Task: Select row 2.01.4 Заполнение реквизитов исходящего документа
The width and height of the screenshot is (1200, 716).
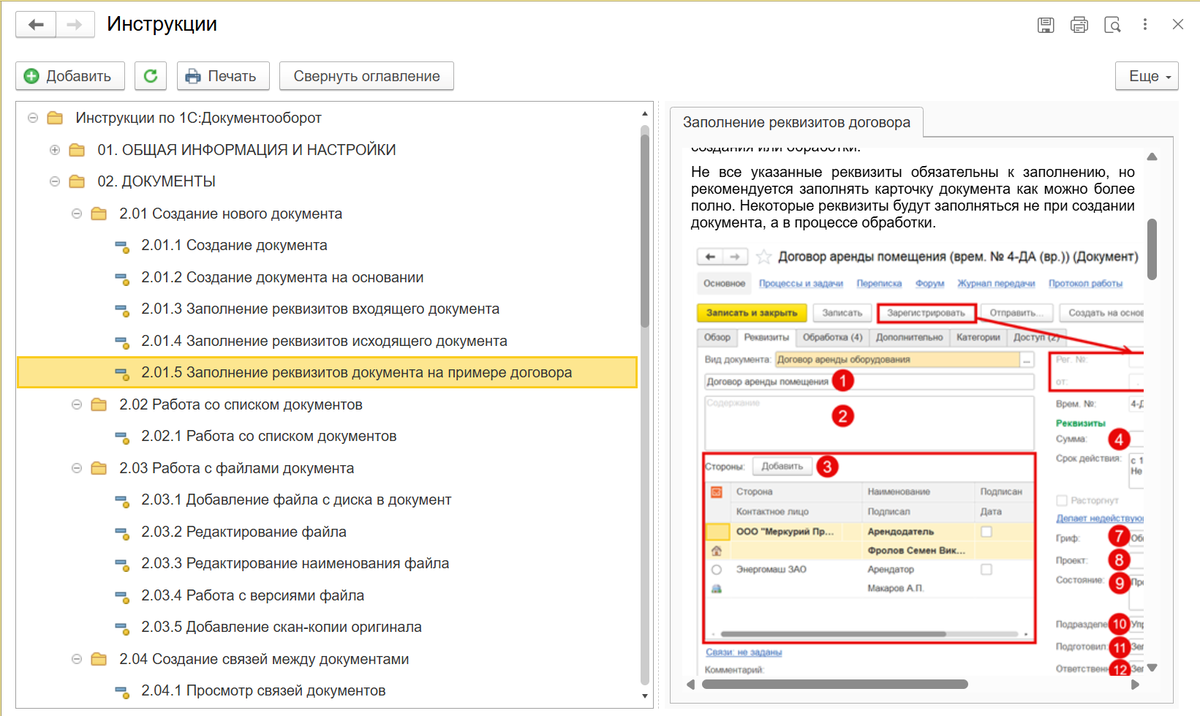Action: tap(327, 341)
